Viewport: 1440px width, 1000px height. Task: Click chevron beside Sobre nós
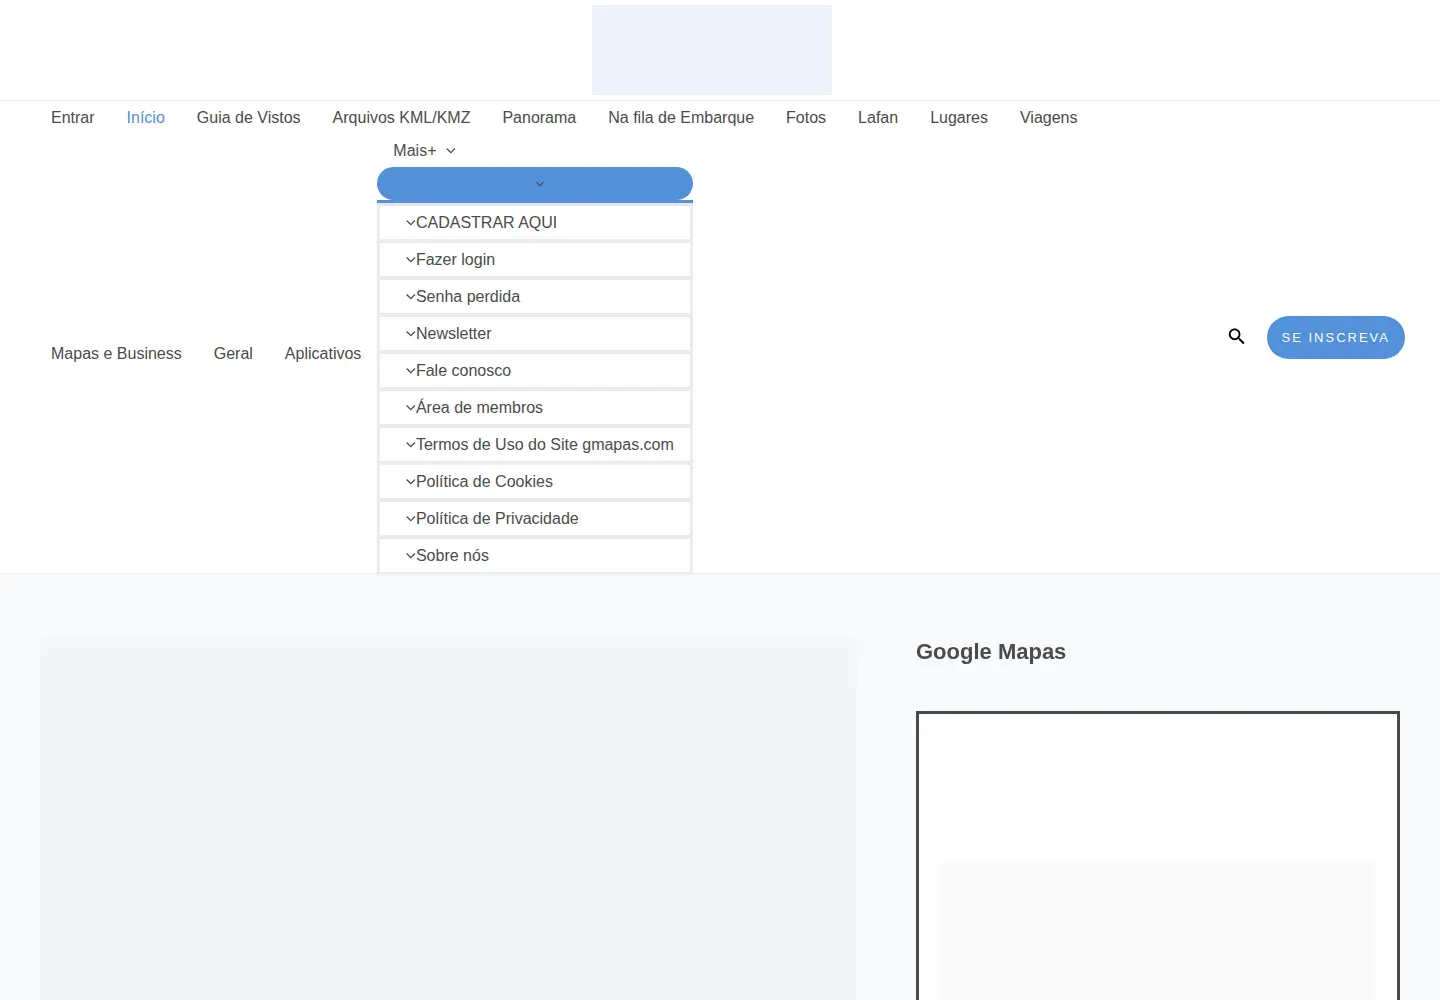point(410,556)
